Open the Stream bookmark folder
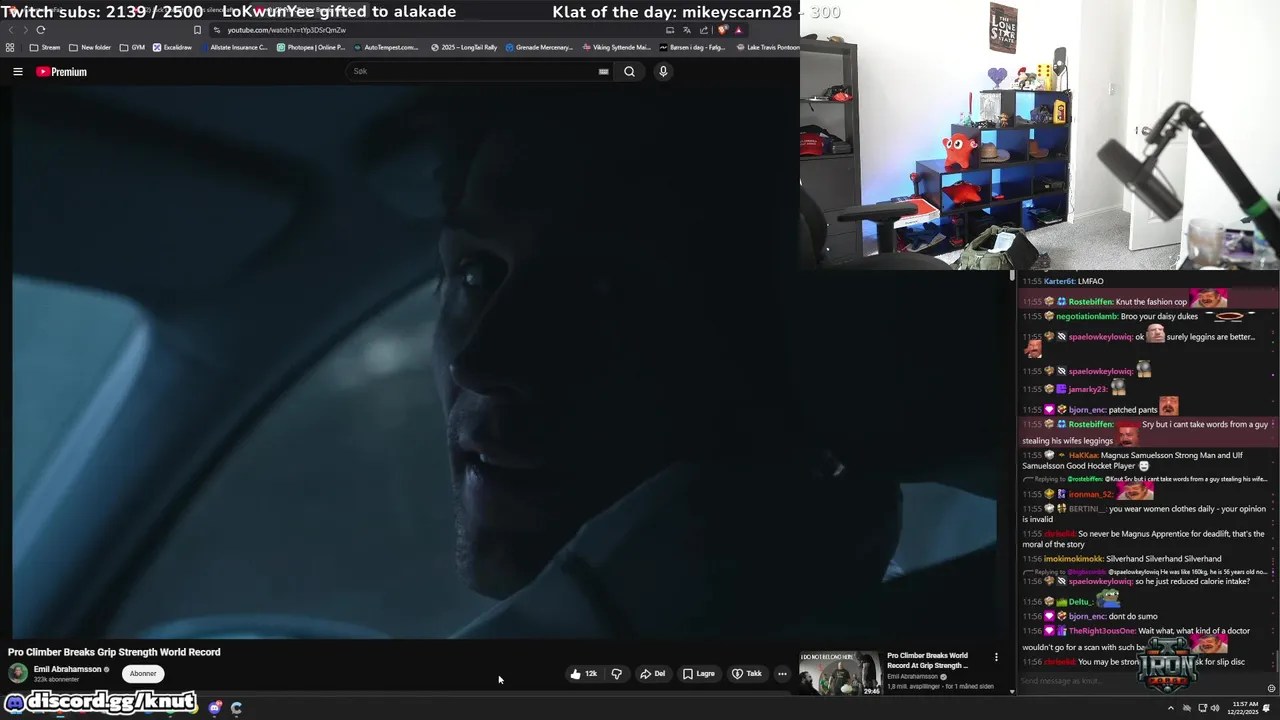Screen dimensions: 1280x720 [45, 47]
